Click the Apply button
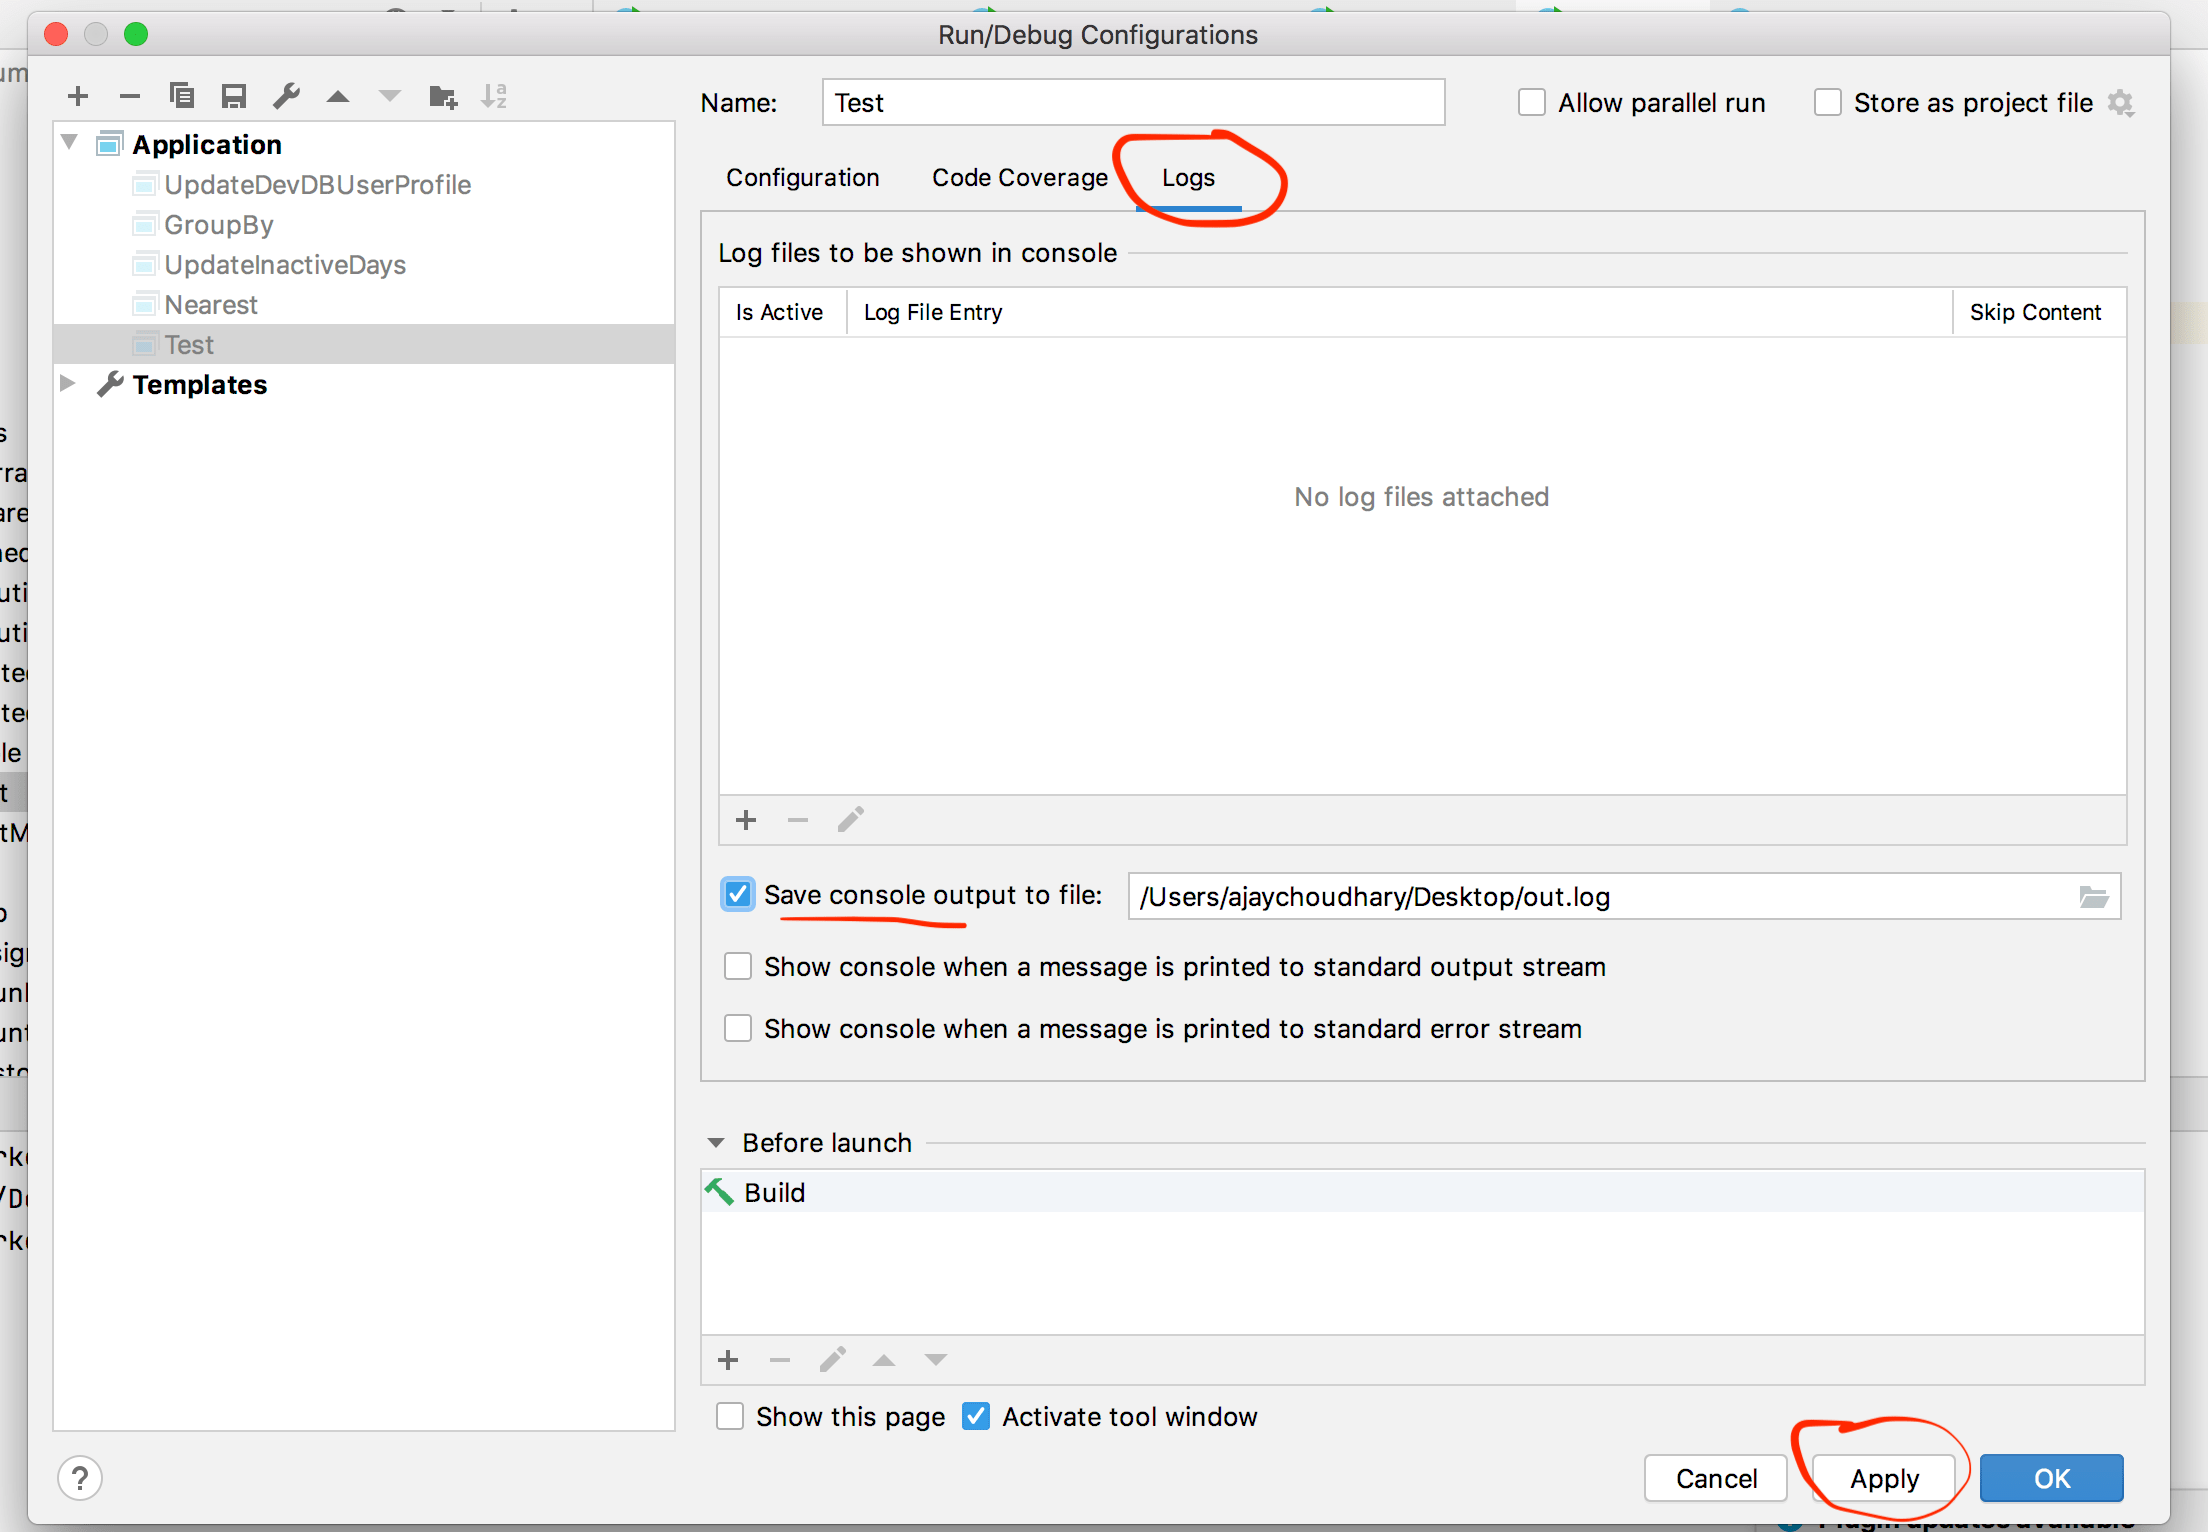Viewport: 2208px width, 1532px height. tap(1884, 1478)
